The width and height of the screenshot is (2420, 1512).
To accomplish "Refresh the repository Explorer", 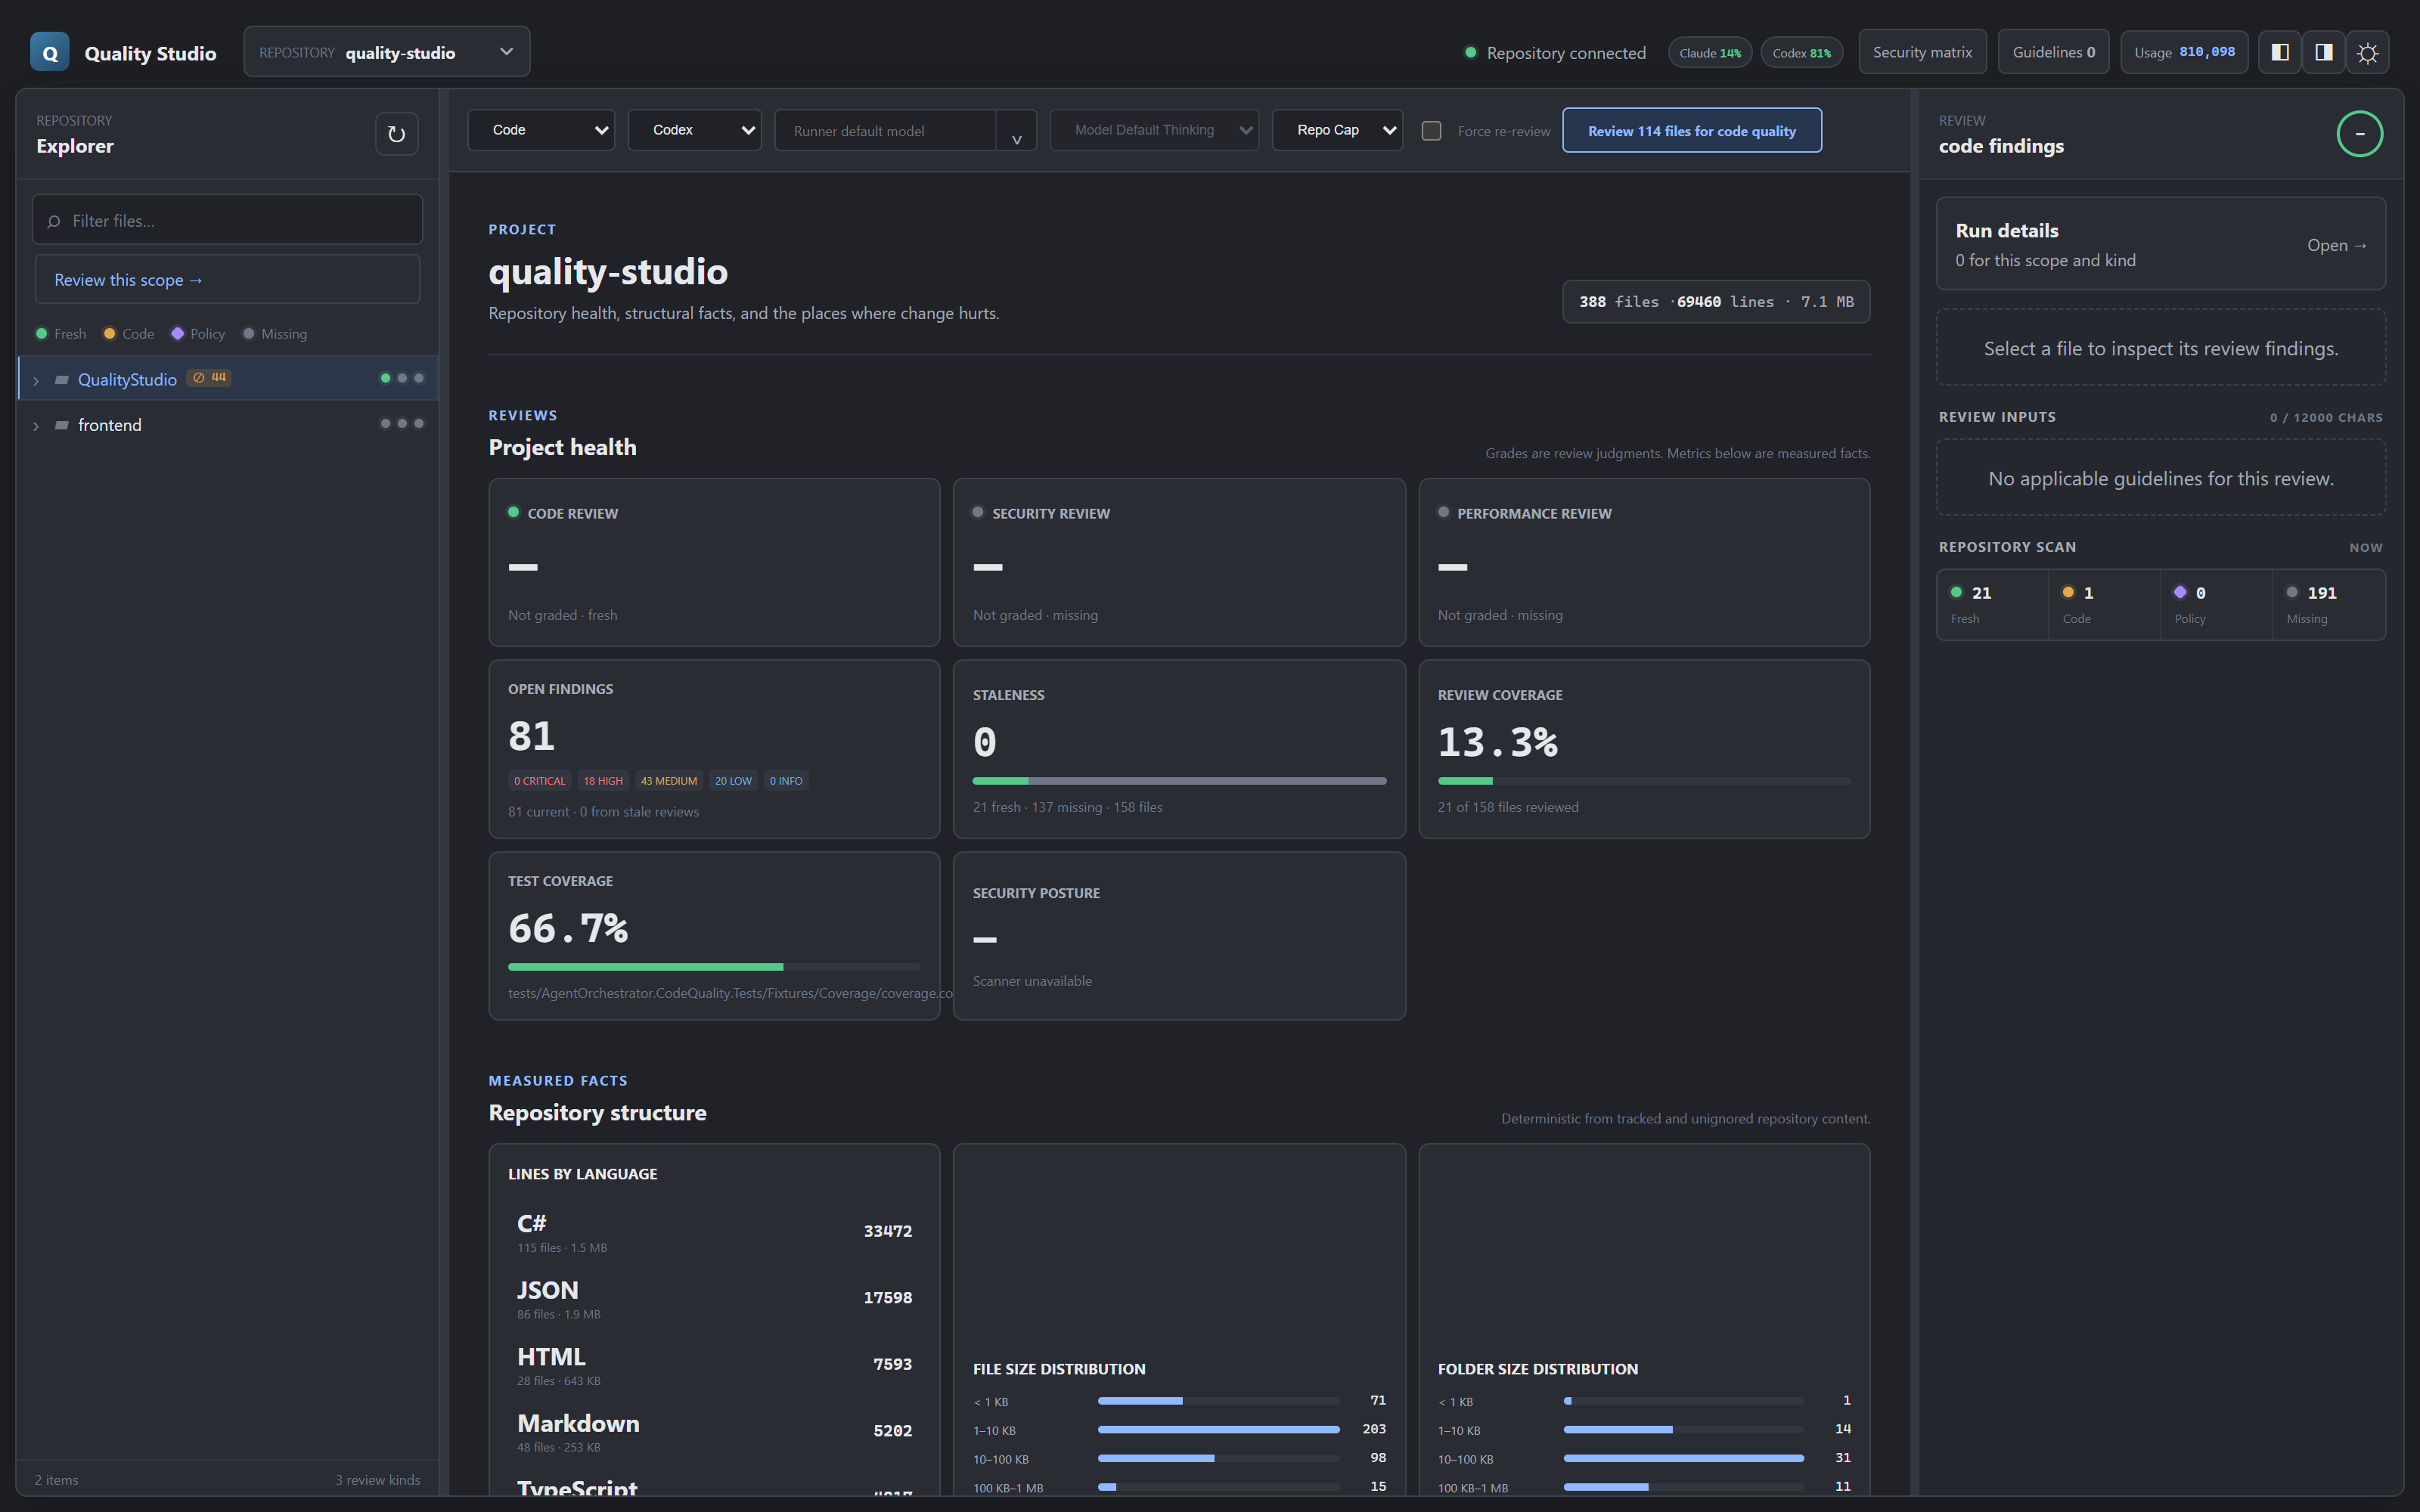I will 396,134.
